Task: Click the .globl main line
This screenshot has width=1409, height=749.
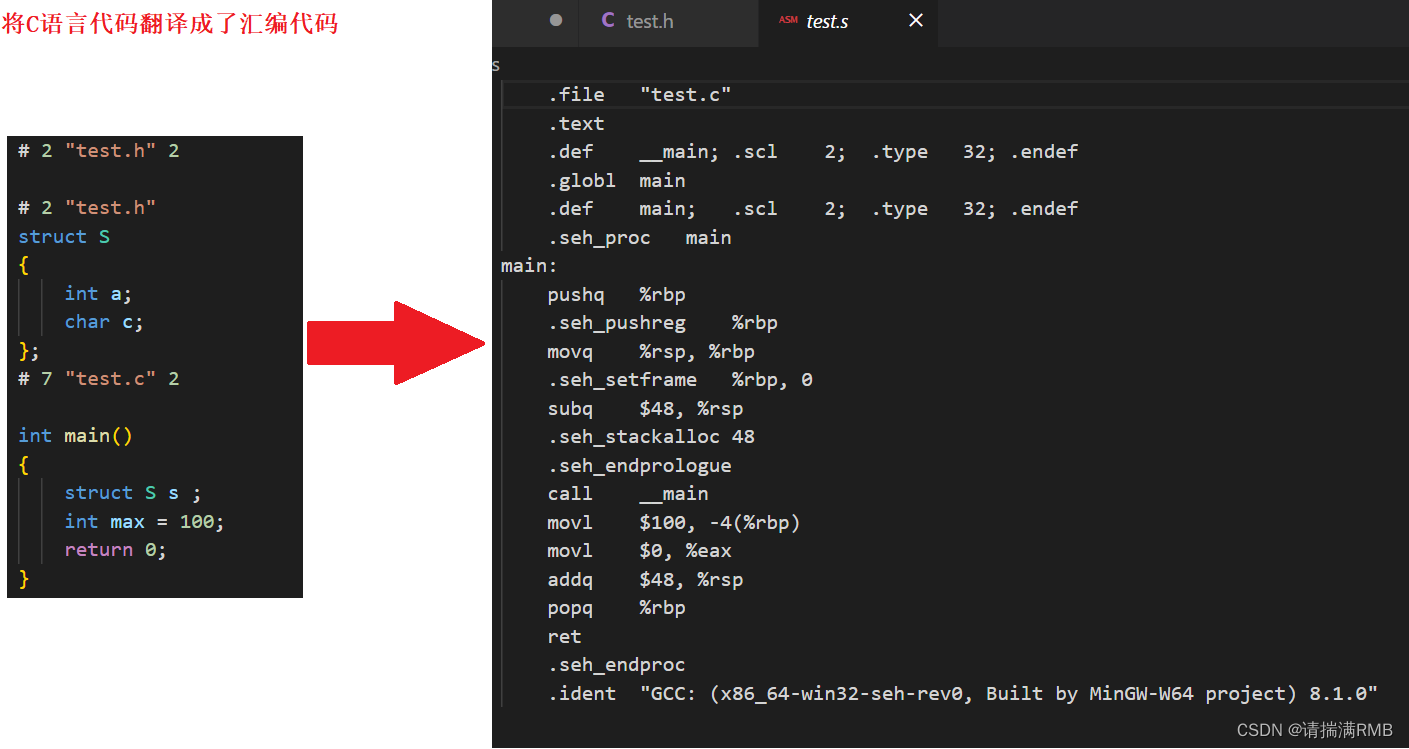Action: tap(616, 181)
